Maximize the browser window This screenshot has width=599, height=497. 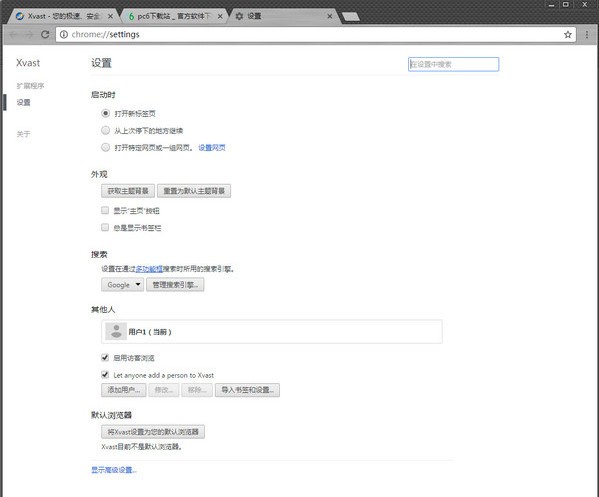[x=566, y=5]
